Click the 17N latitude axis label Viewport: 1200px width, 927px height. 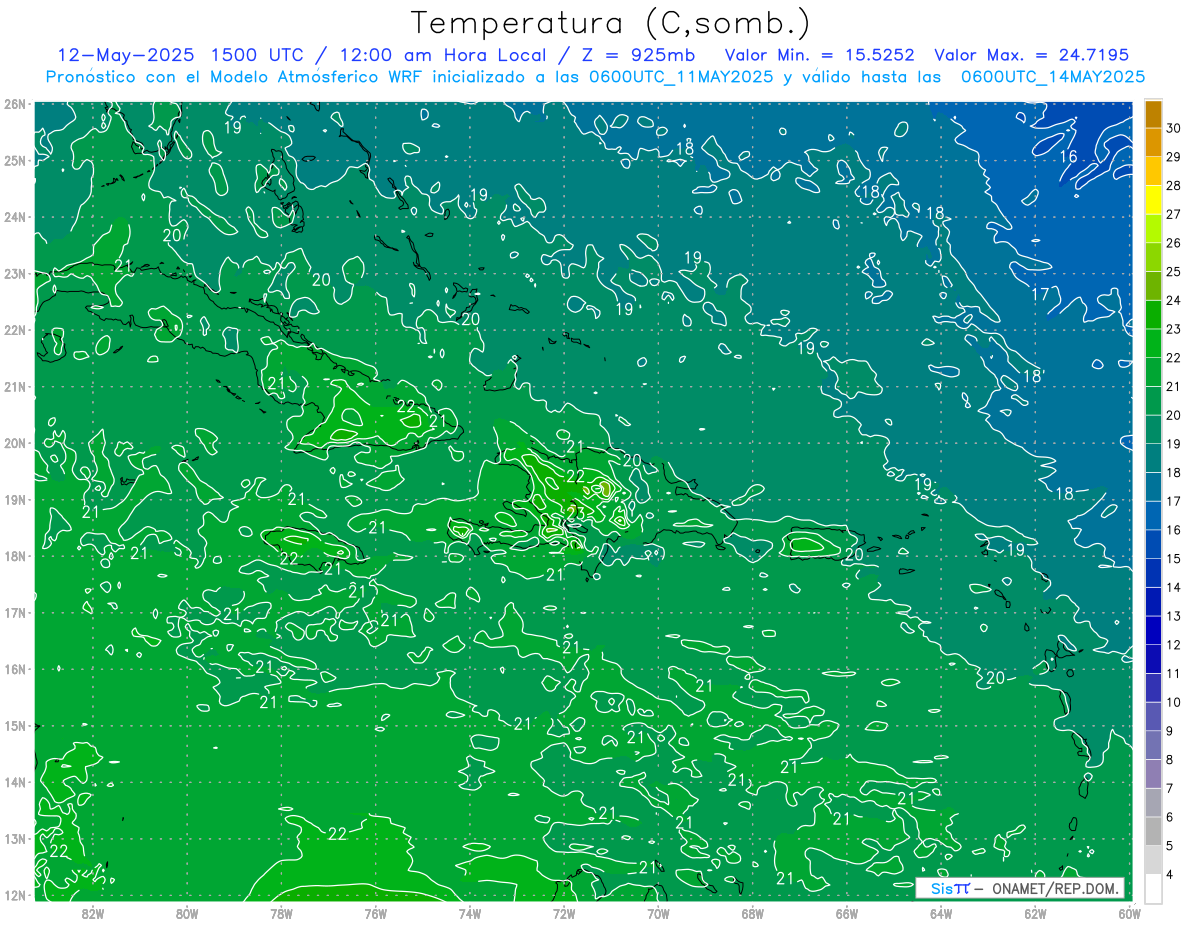(x=15, y=612)
